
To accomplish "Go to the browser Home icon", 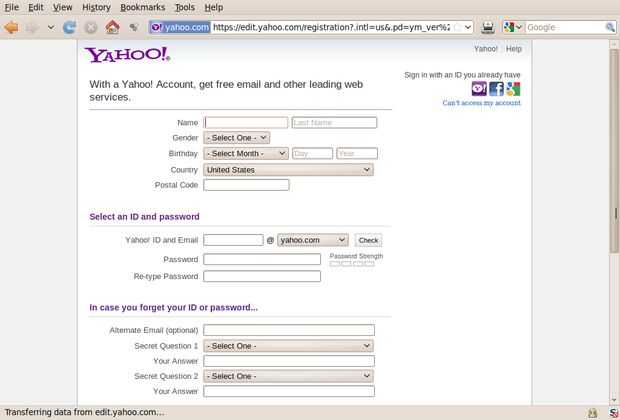I will [112, 27].
